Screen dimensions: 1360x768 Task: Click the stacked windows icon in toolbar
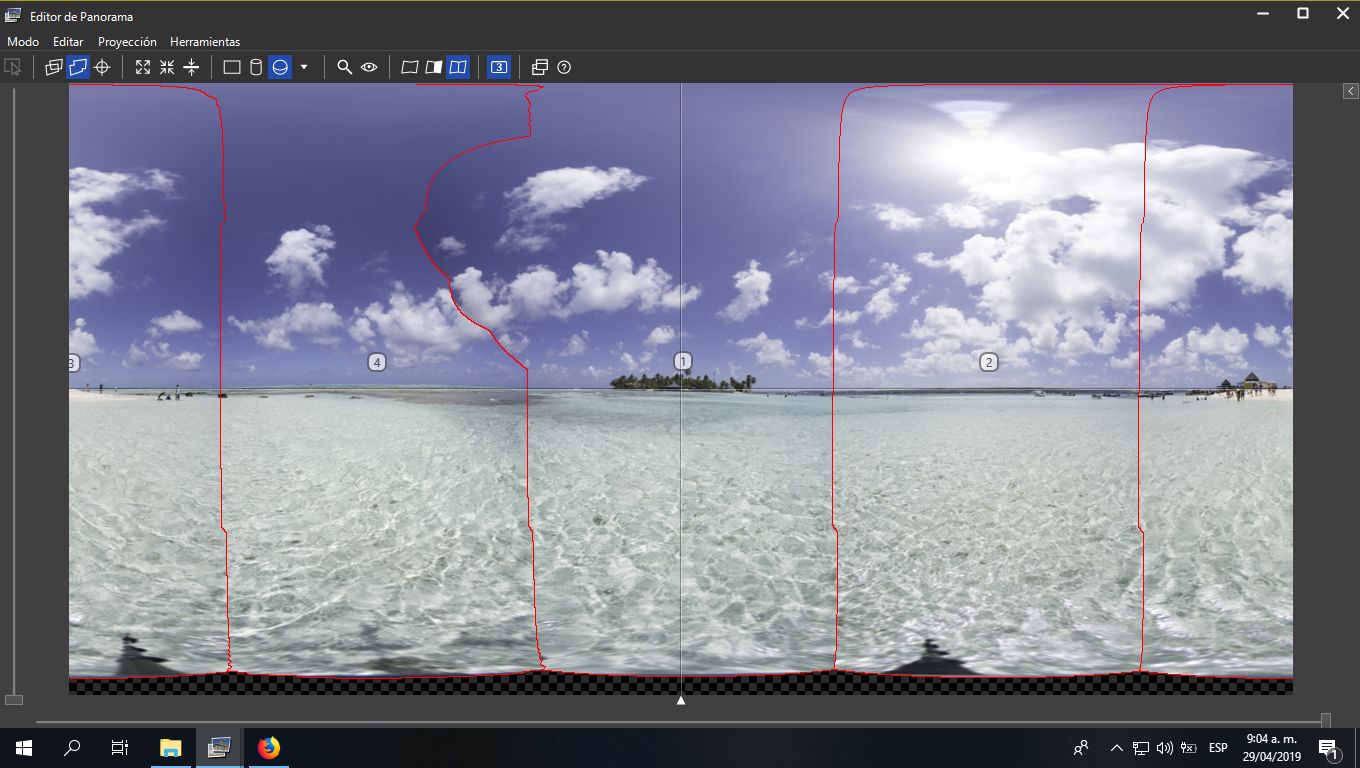pos(540,67)
